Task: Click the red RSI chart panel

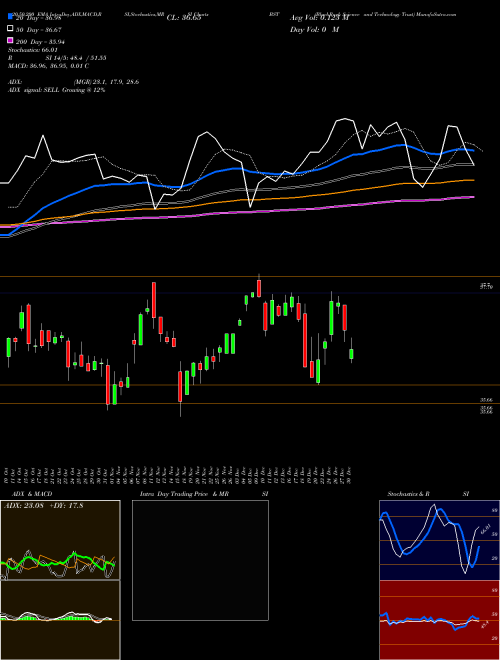Action: pyautogui.click(x=439, y=620)
